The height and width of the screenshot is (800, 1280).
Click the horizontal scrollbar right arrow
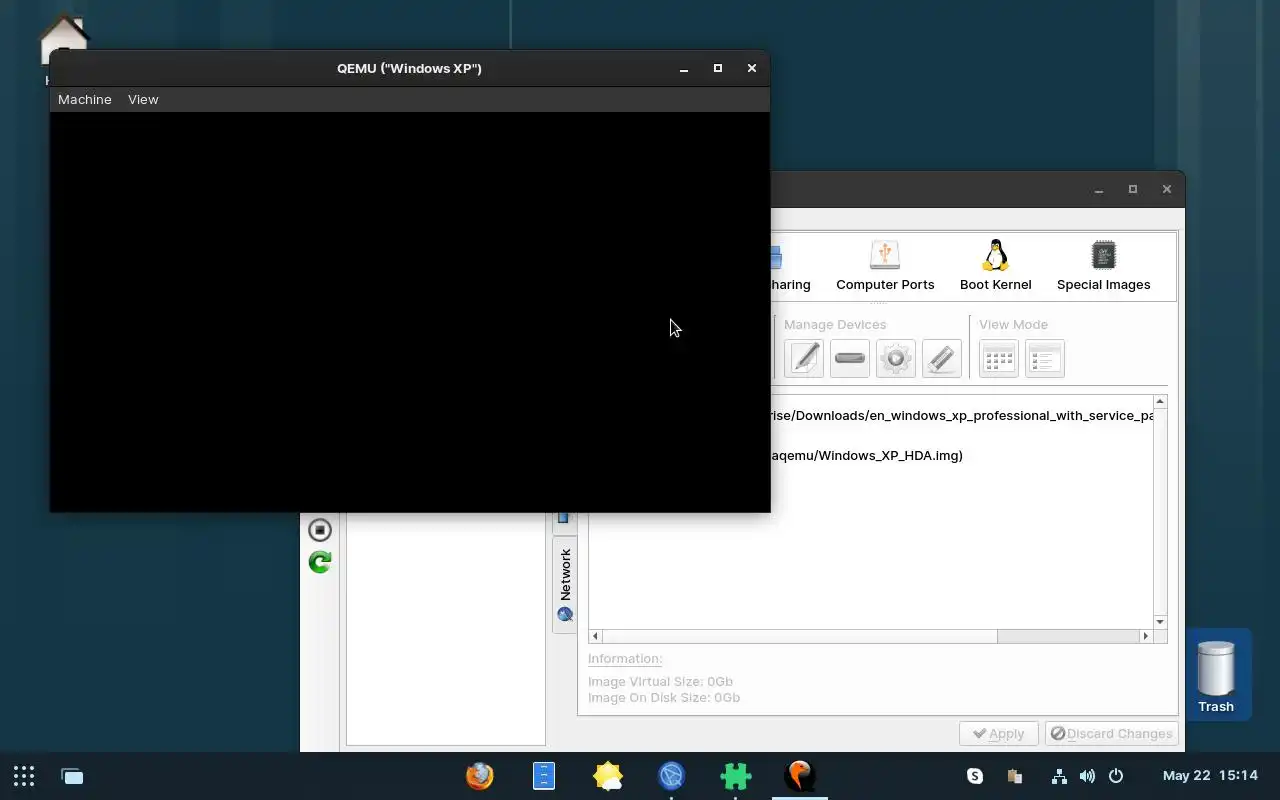(x=1146, y=636)
